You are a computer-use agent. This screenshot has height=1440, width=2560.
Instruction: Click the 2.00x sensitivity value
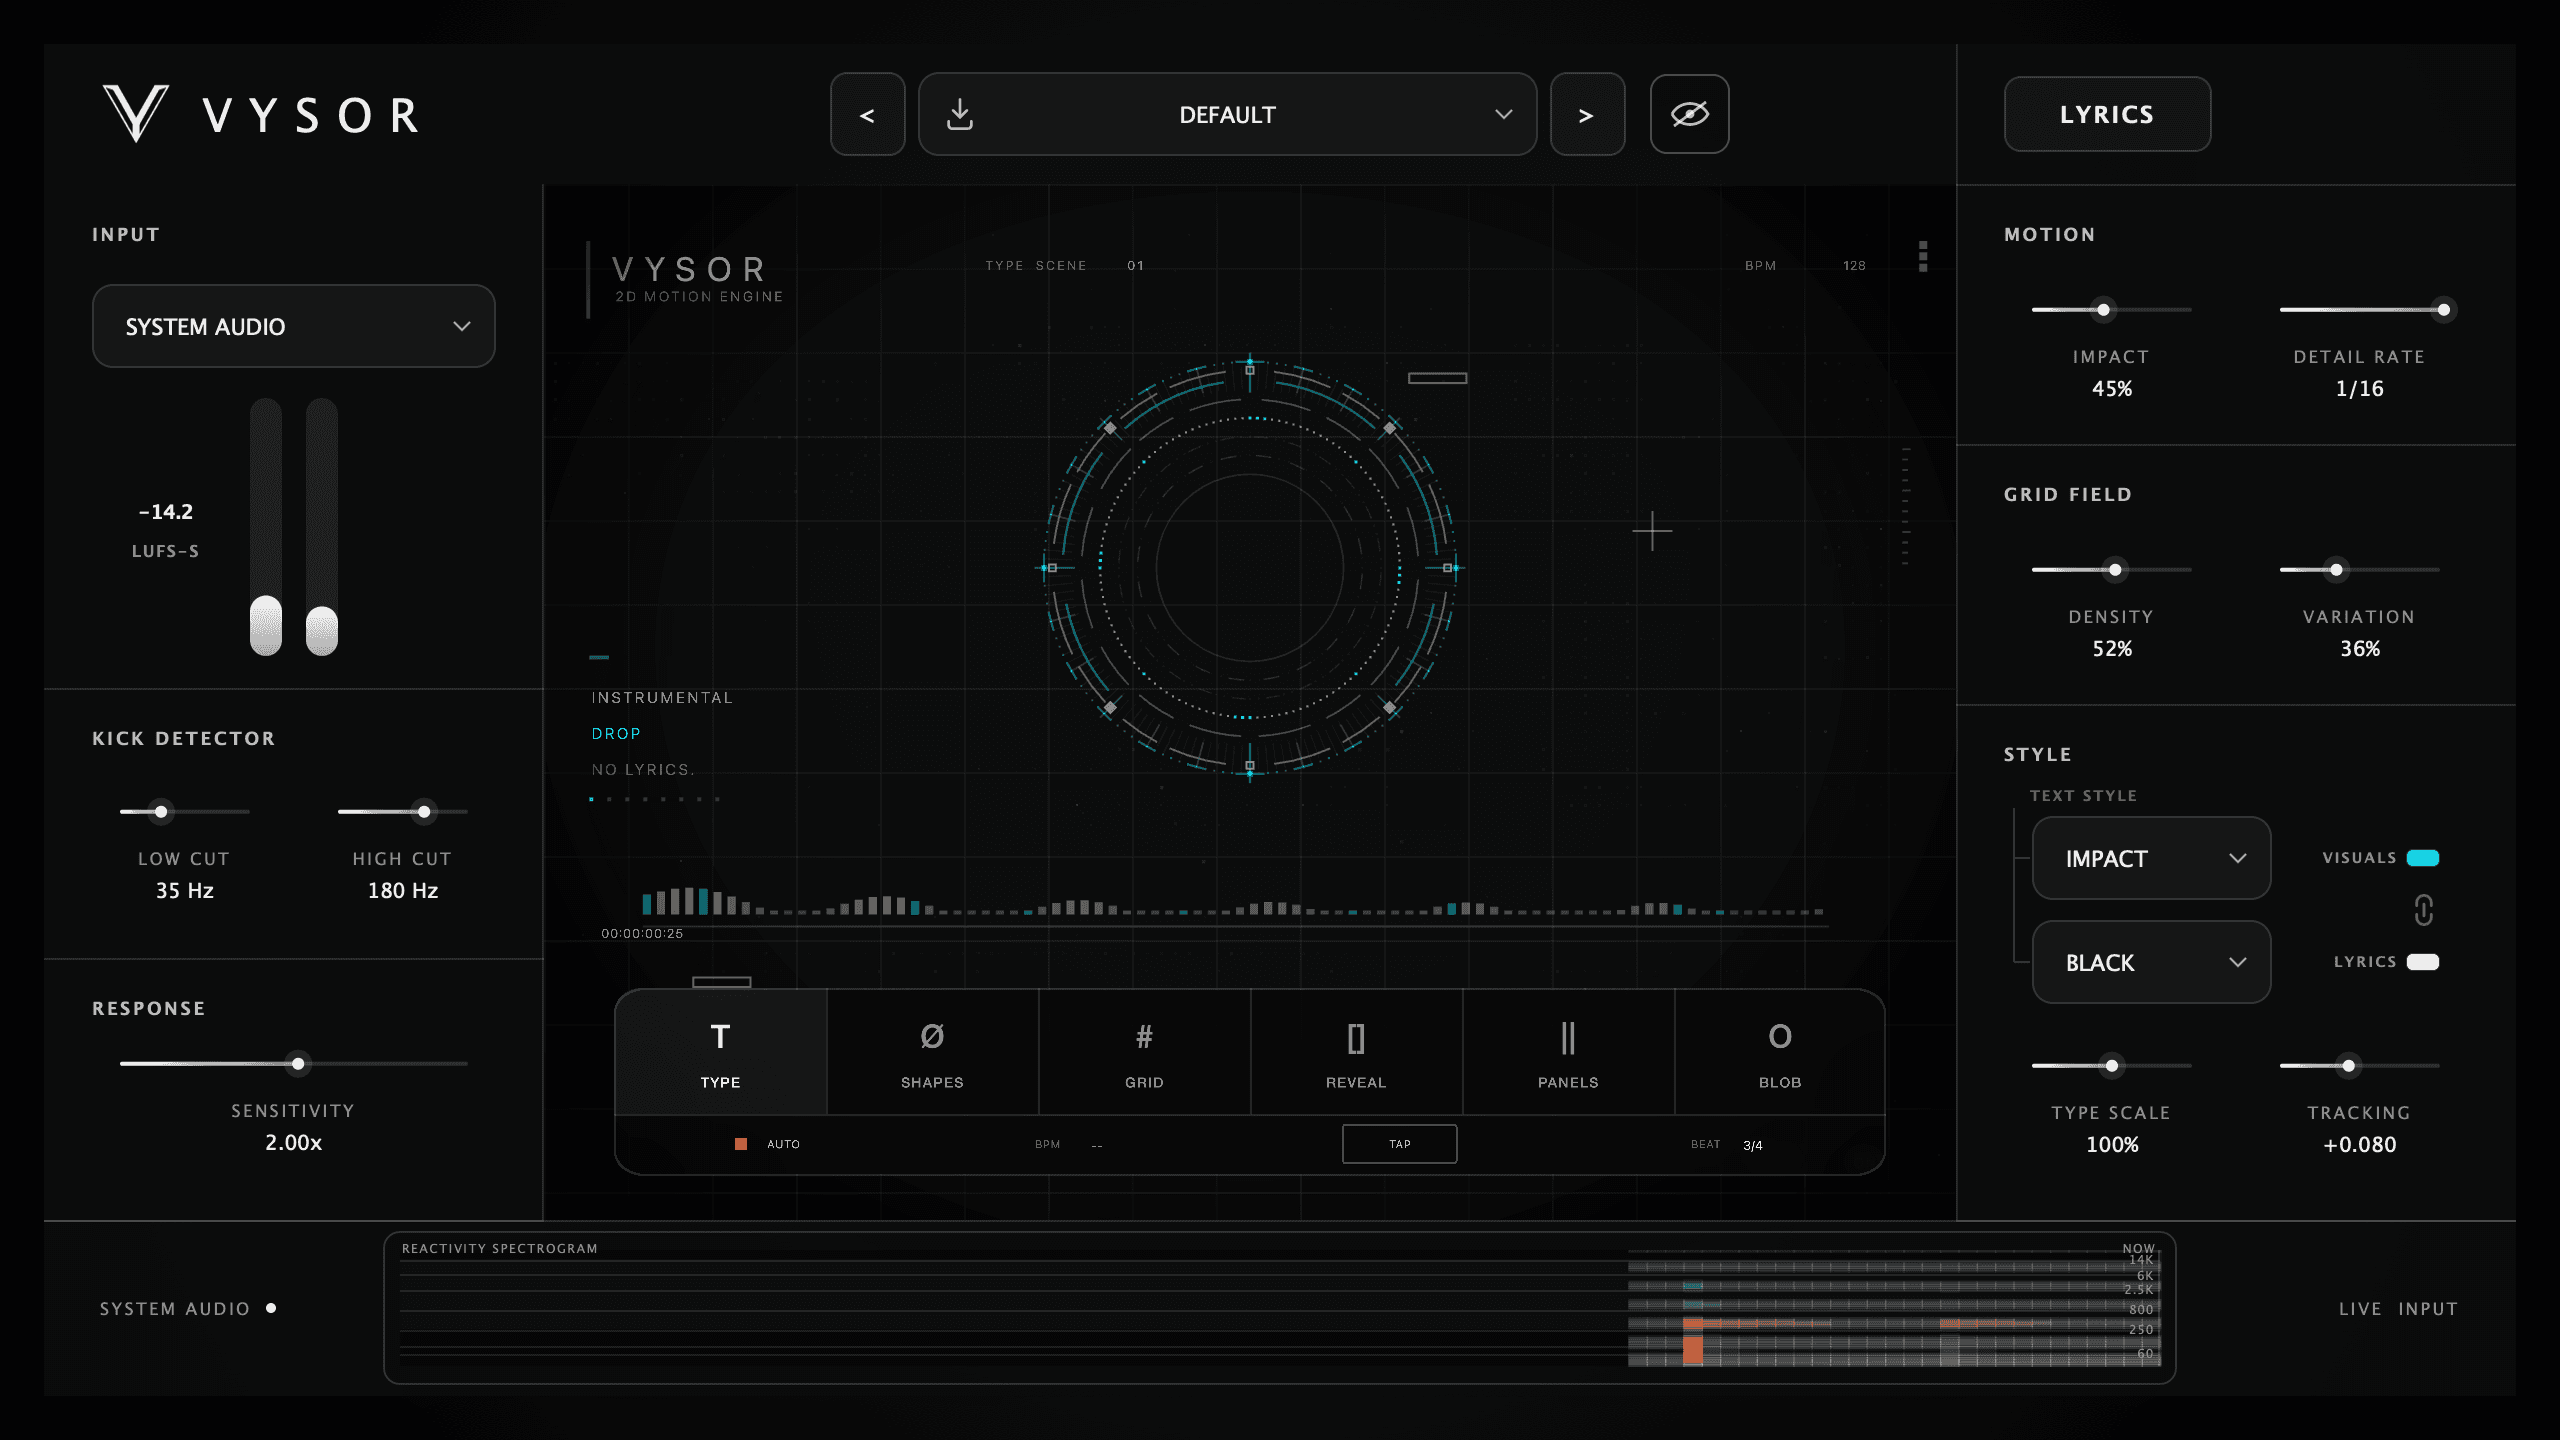pyautogui.click(x=293, y=1143)
